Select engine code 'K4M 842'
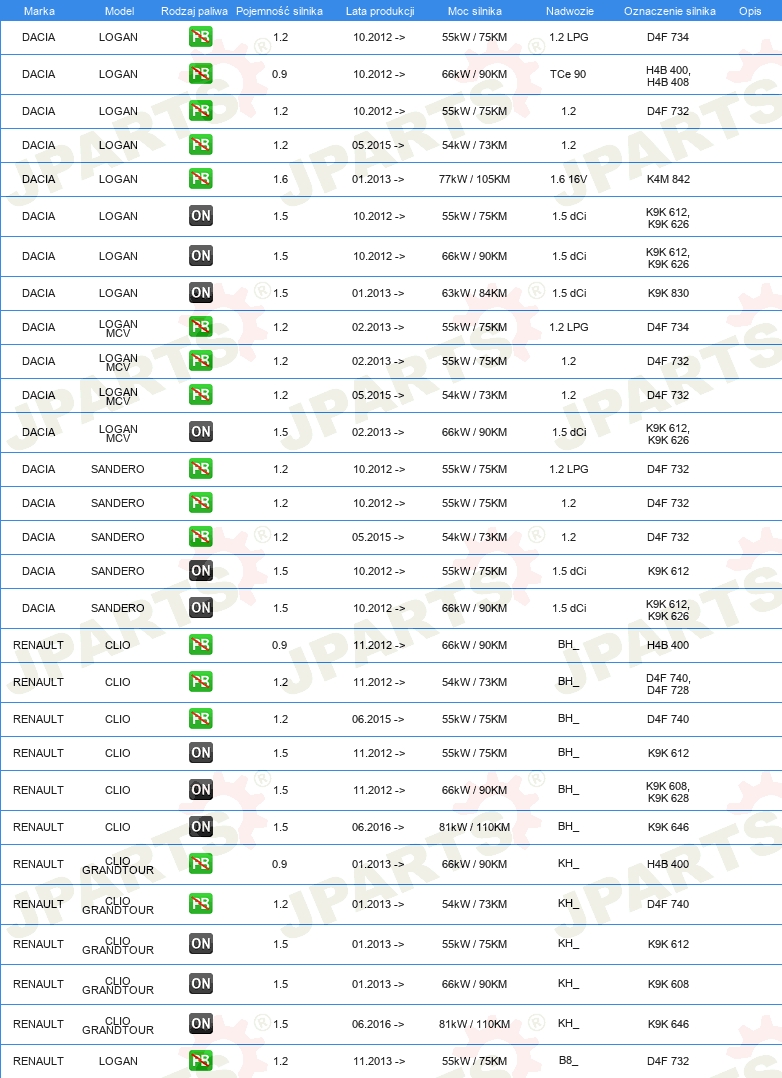This screenshot has width=782, height=1078. pos(669,179)
